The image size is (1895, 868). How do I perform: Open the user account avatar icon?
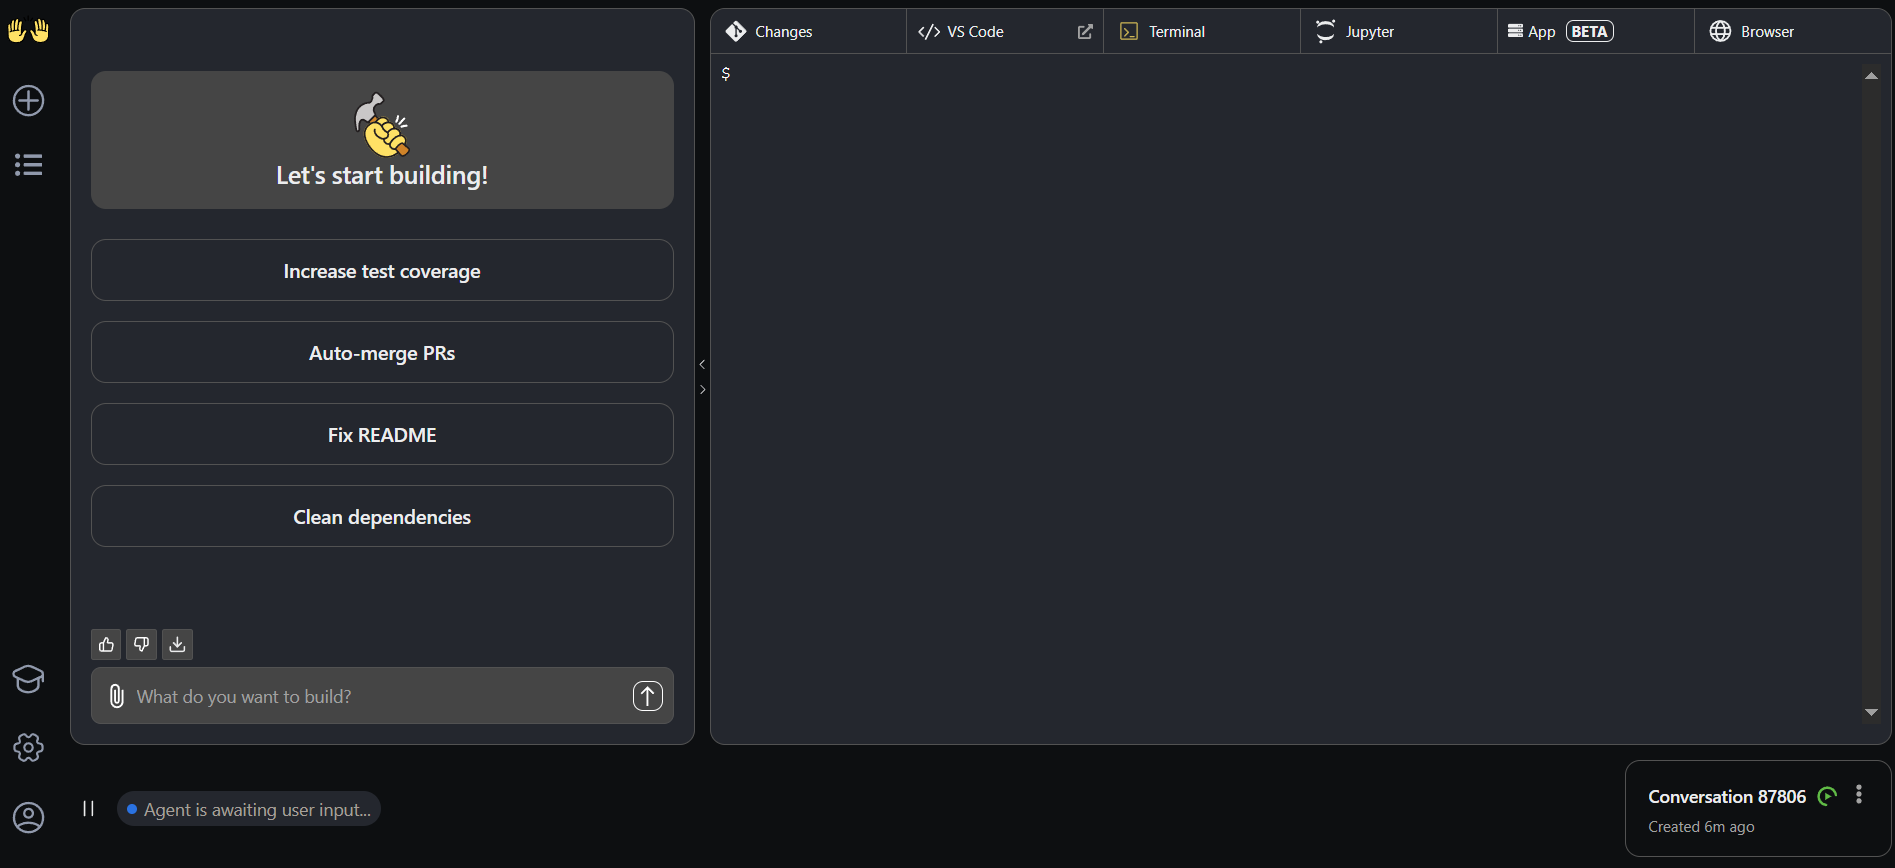[28, 817]
